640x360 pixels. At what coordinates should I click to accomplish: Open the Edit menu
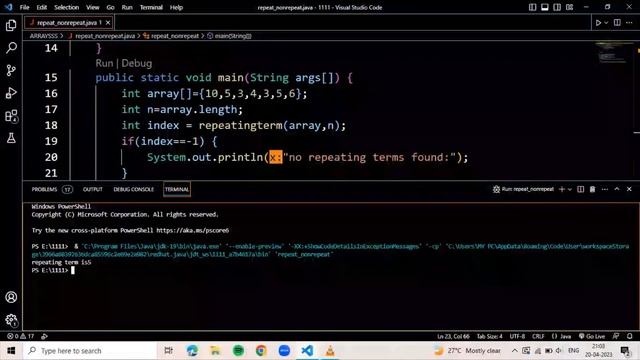pyautogui.click(x=42, y=7)
